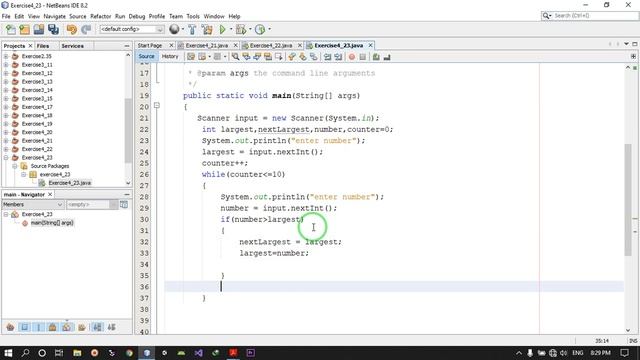Click the Comment editor toolbar icon
The height and width of the screenshot is (360, 640).
coord(376,57)
